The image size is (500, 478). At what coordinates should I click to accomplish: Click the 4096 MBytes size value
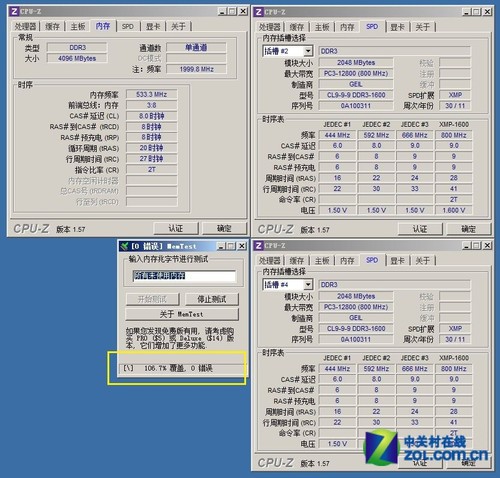(x=77, y=58)
